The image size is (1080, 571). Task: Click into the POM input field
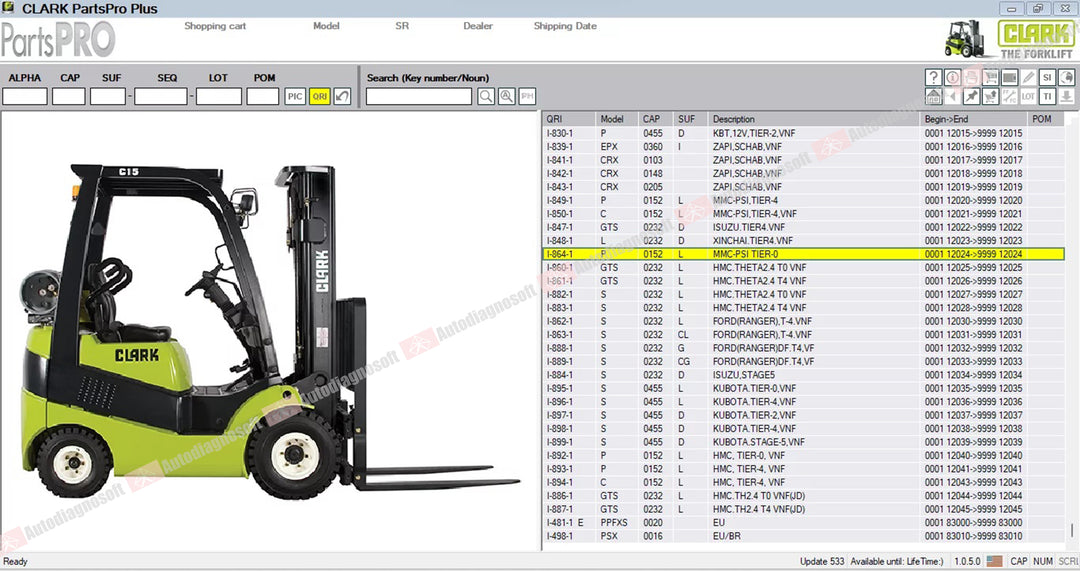point(262,96)
